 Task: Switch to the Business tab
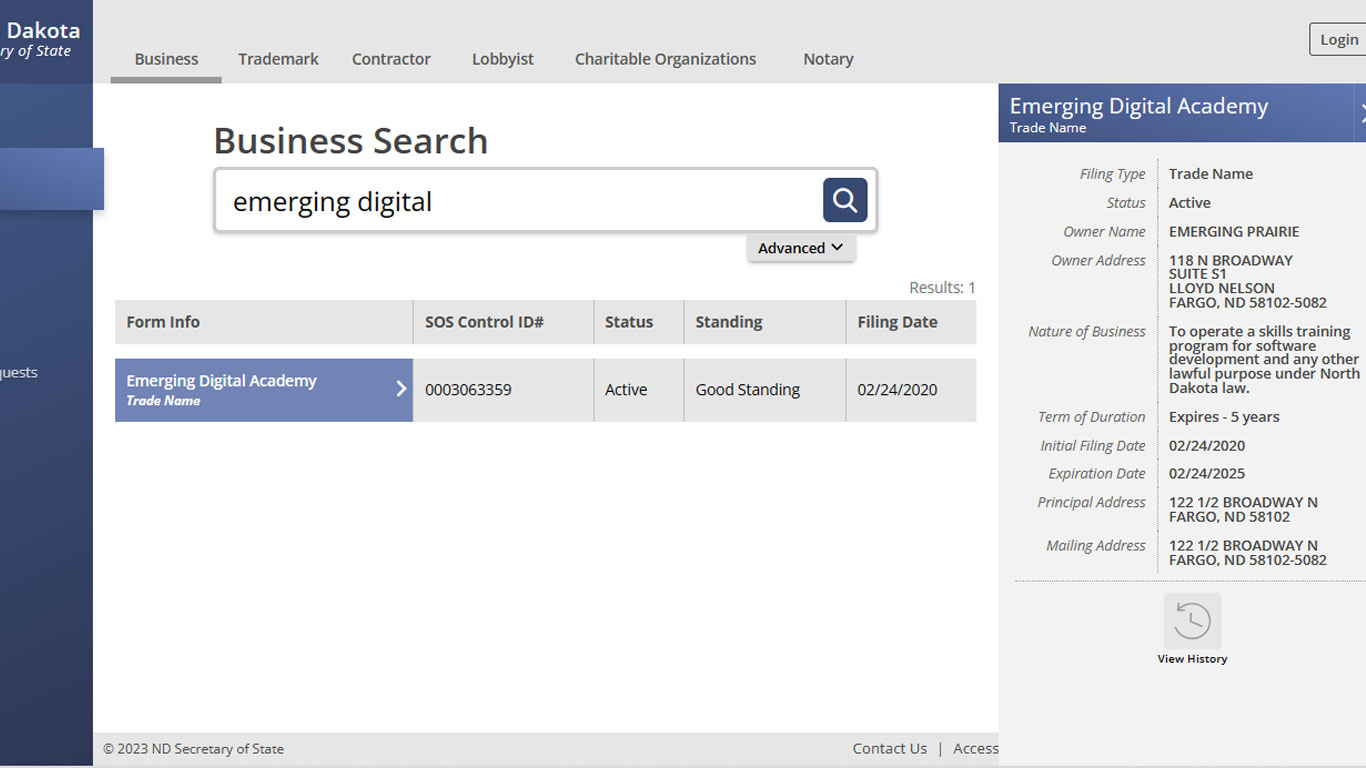166,59
